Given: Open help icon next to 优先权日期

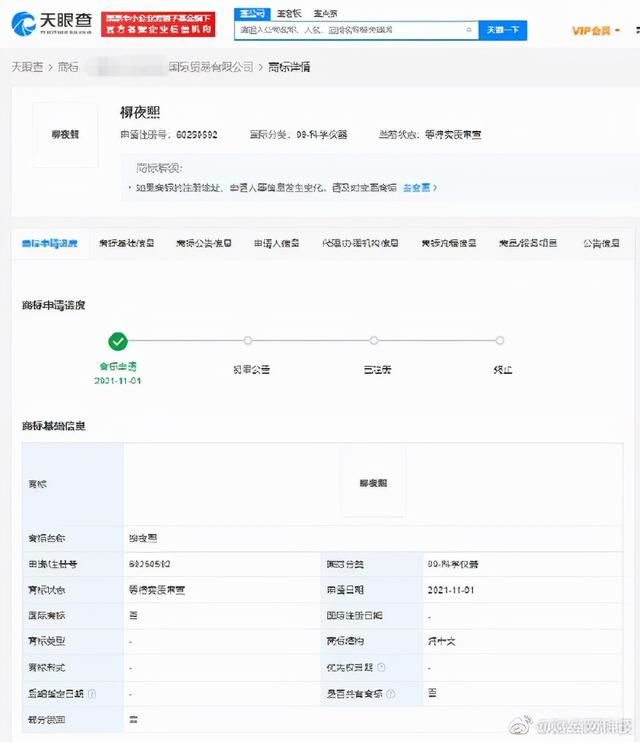Looking at the screenshot, I should 382,667.
